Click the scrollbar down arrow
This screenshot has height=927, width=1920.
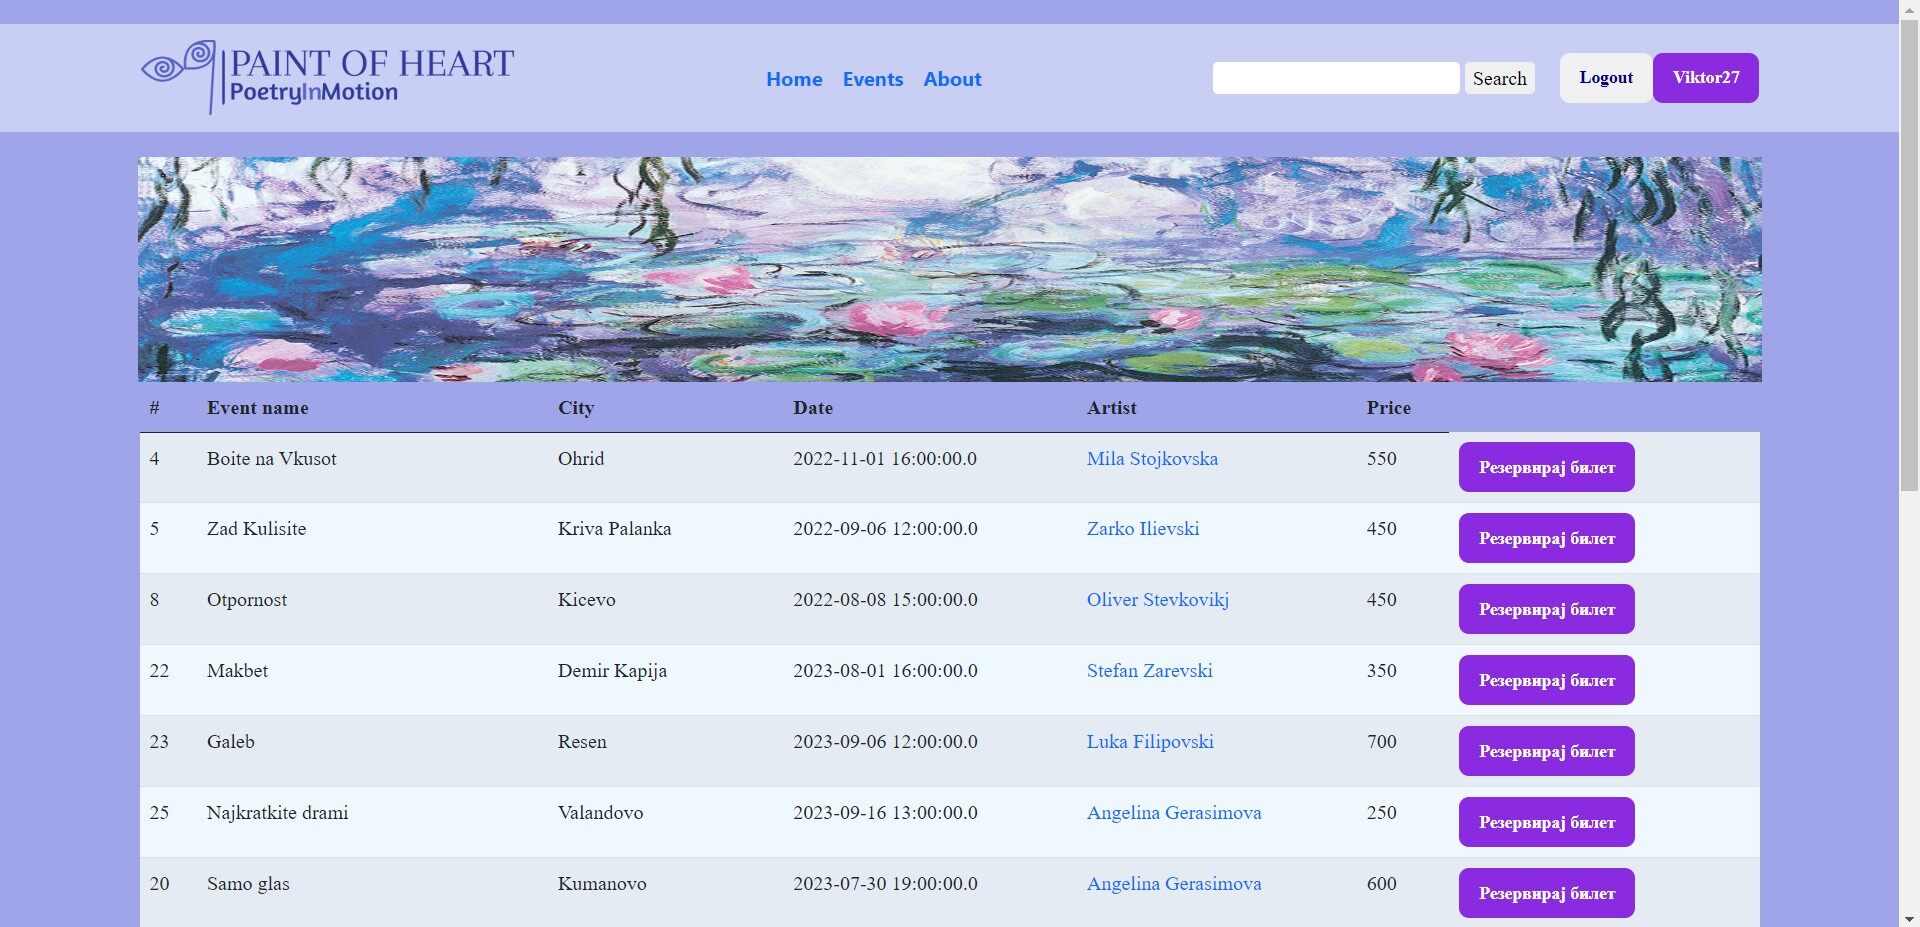1909,918
